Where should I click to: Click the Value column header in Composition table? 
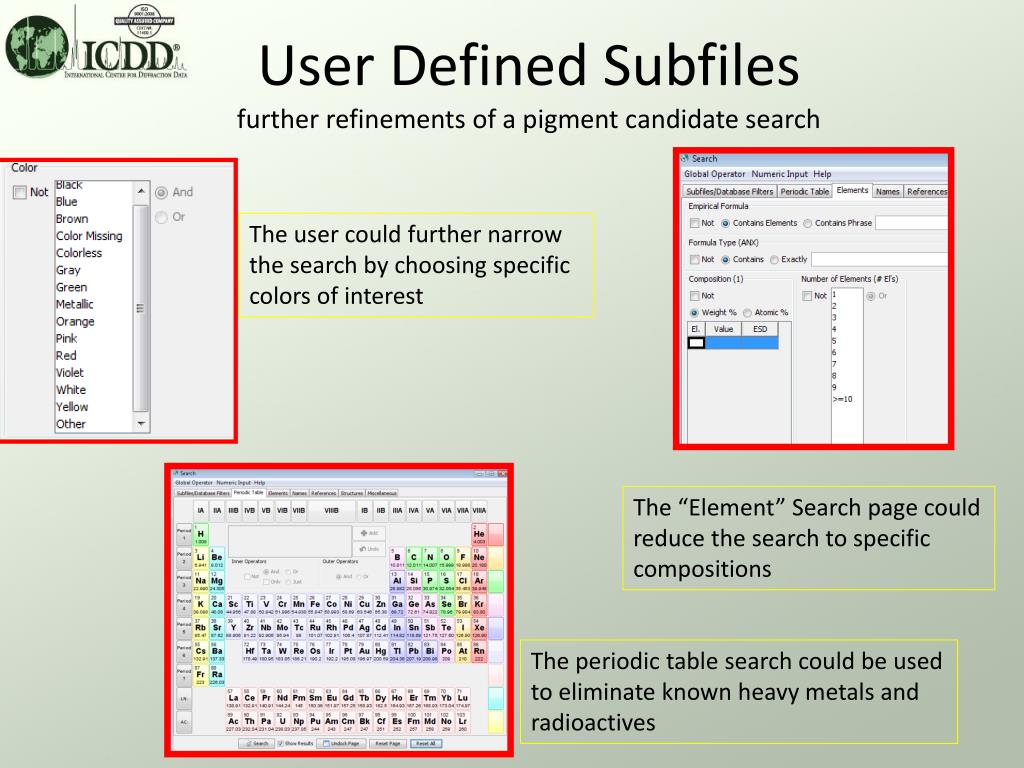[x=724, y=329]
